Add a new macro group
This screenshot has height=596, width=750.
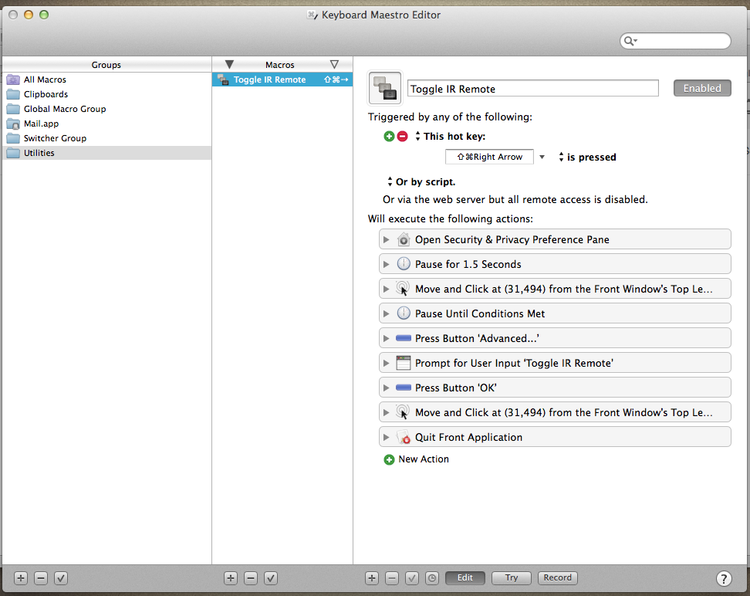[21, 578]
